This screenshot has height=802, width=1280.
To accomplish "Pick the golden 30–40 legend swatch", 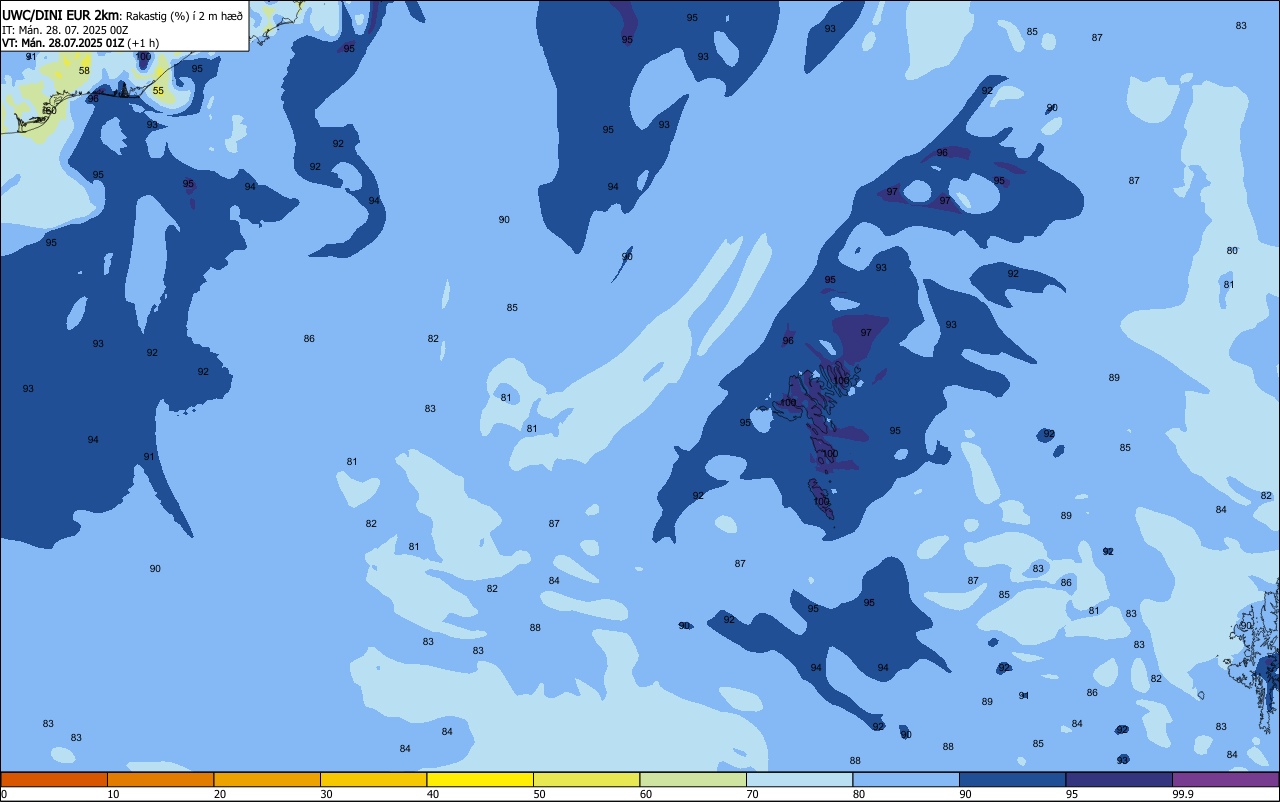I will point(373,779).
